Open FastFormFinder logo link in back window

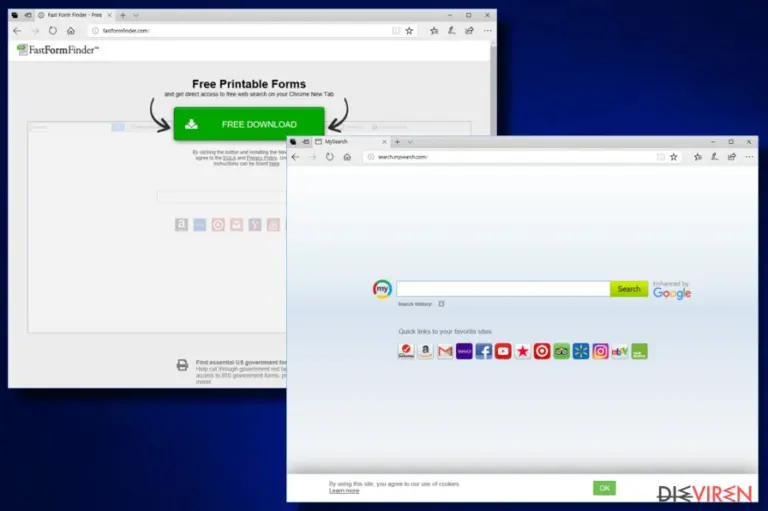pos(58,49)
